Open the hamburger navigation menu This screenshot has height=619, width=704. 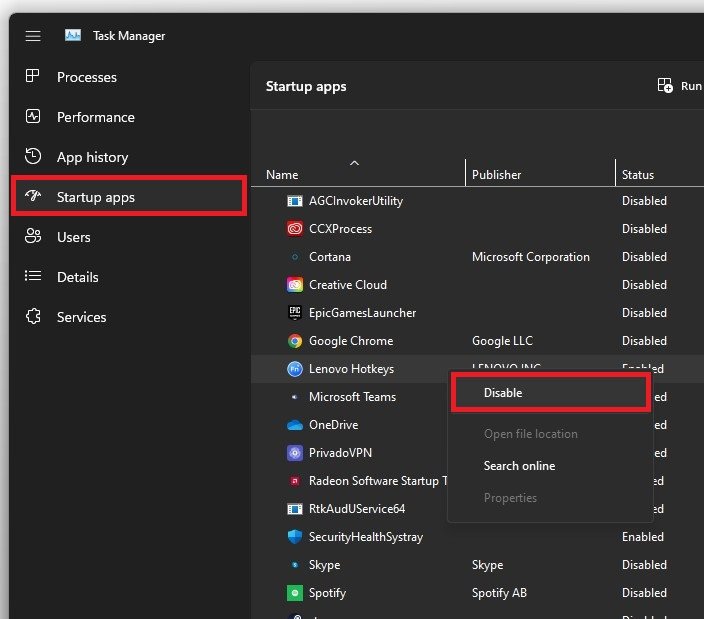pyautogui.click(x=33, y=36)
